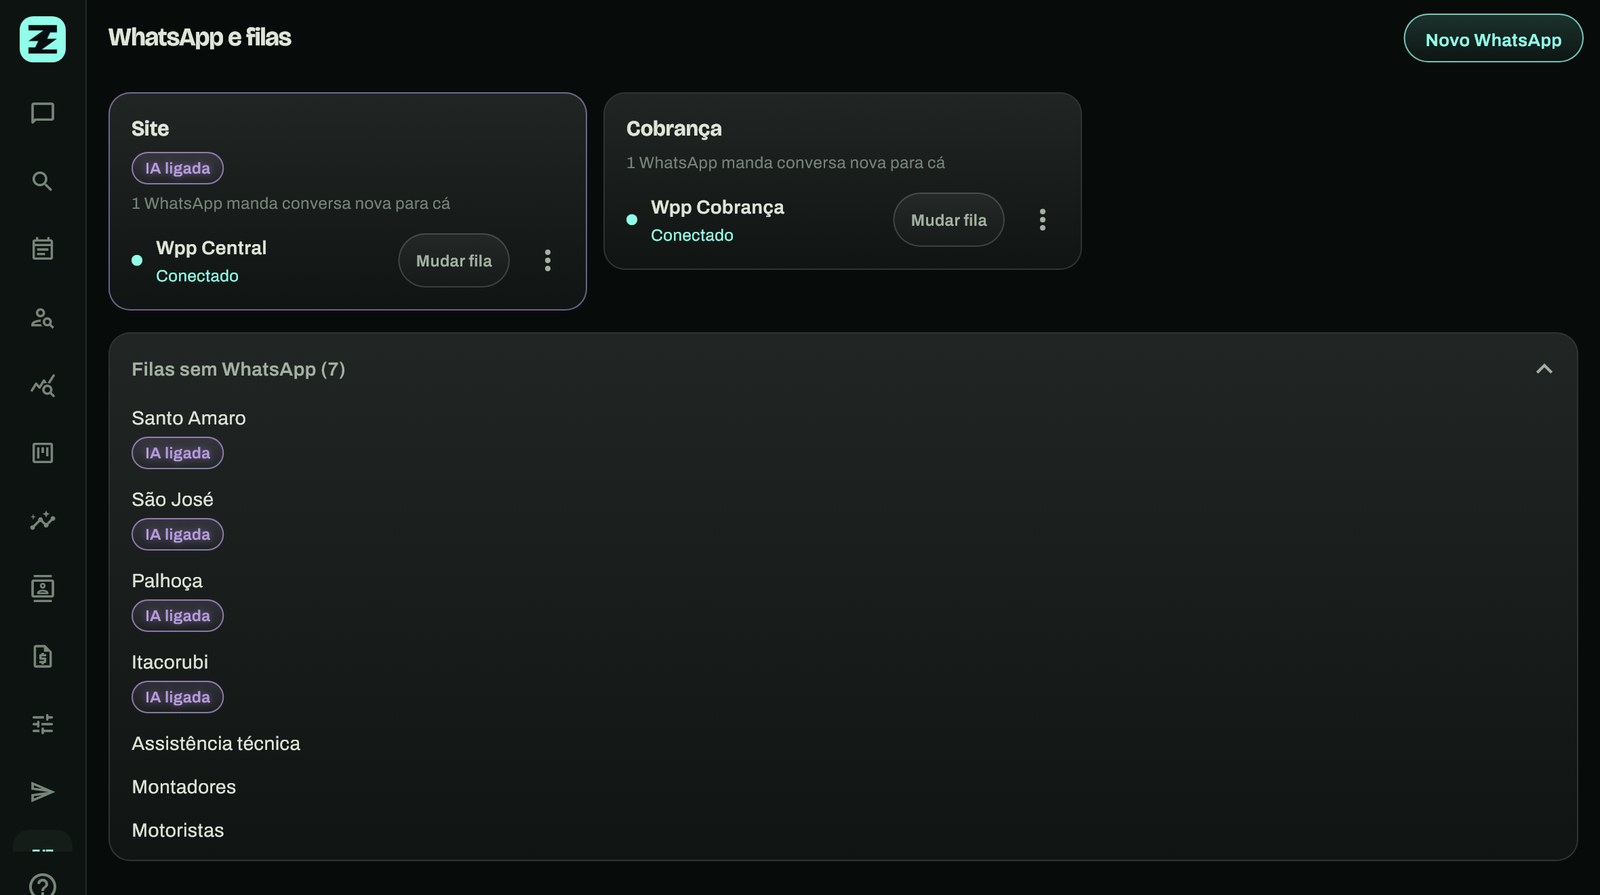Click the WhatsApp e filas page title
Screen dimensions: 1600x895
pos(200,37)
